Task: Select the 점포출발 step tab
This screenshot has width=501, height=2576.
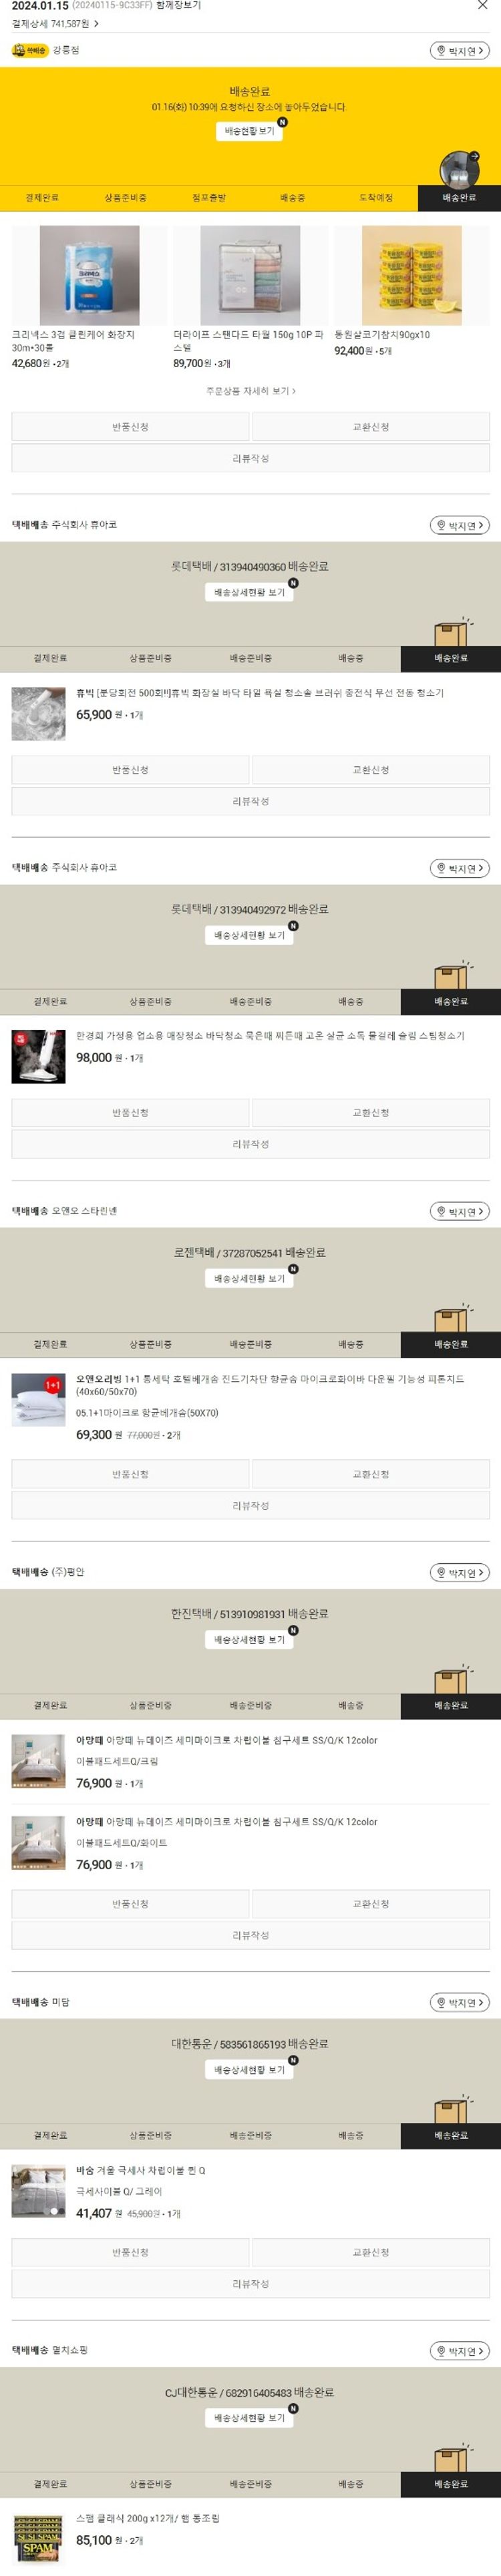Action: click(209, 198)
